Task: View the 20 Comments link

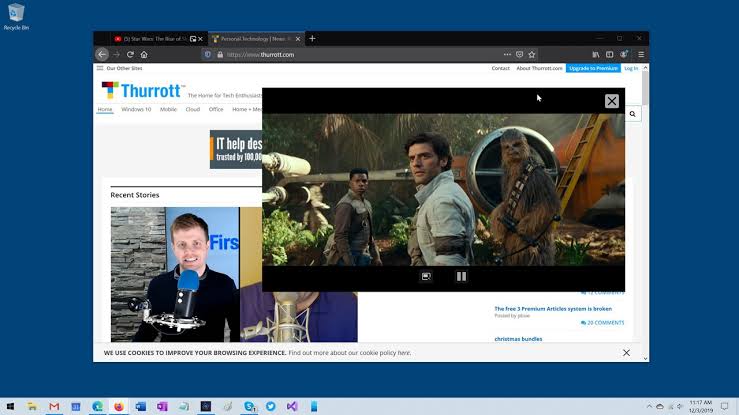Action: click(602, 323)
